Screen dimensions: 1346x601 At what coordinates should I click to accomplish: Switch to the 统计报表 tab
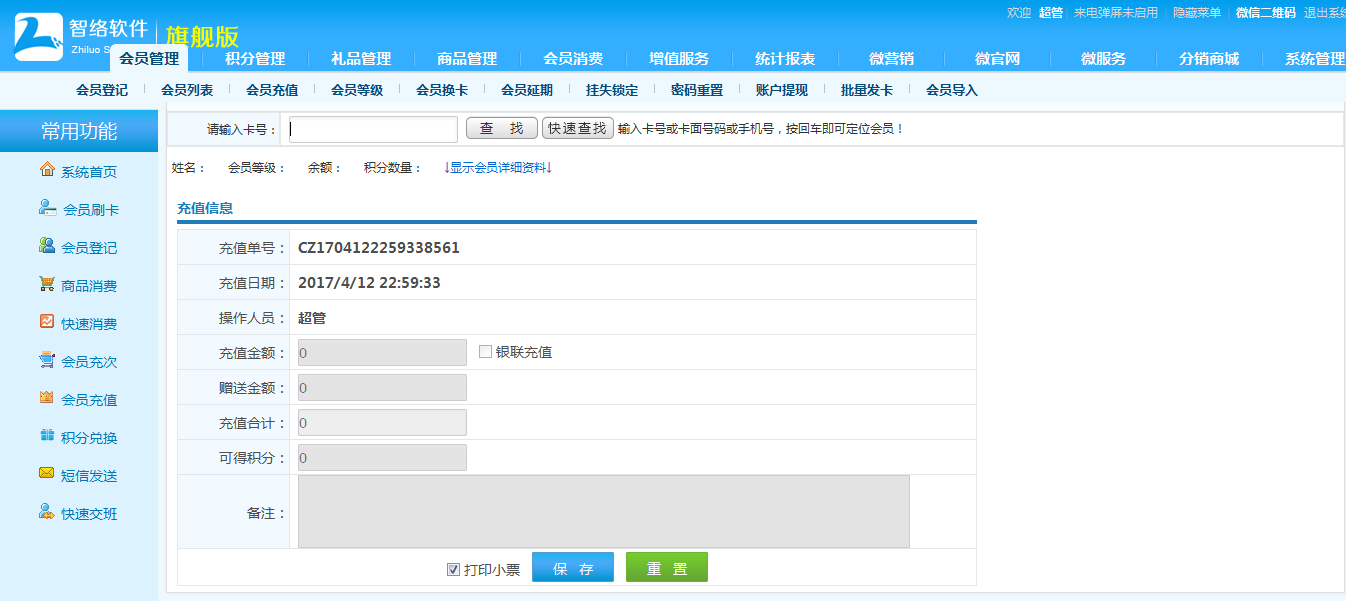785,59
